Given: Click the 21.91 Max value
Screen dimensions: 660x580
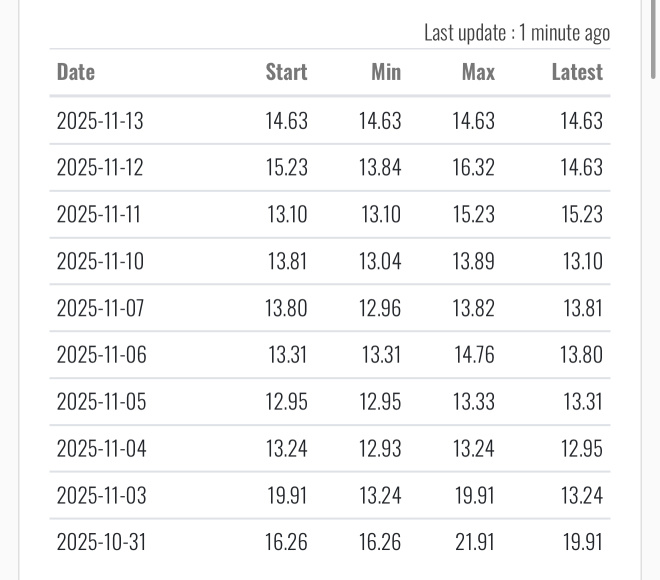Looking at the screenshot, I should click(473, 543).
